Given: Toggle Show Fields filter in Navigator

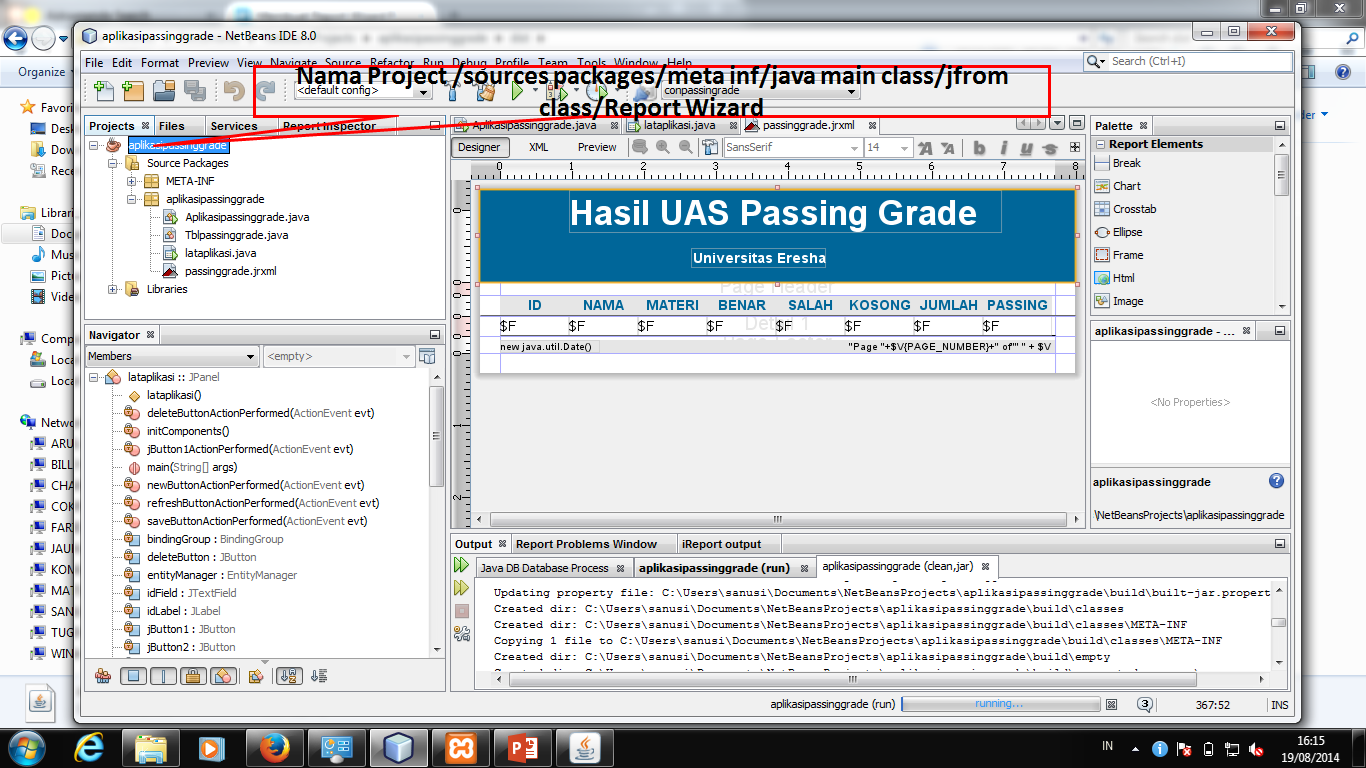Looking at the screenshot, I should pos(132,676).
